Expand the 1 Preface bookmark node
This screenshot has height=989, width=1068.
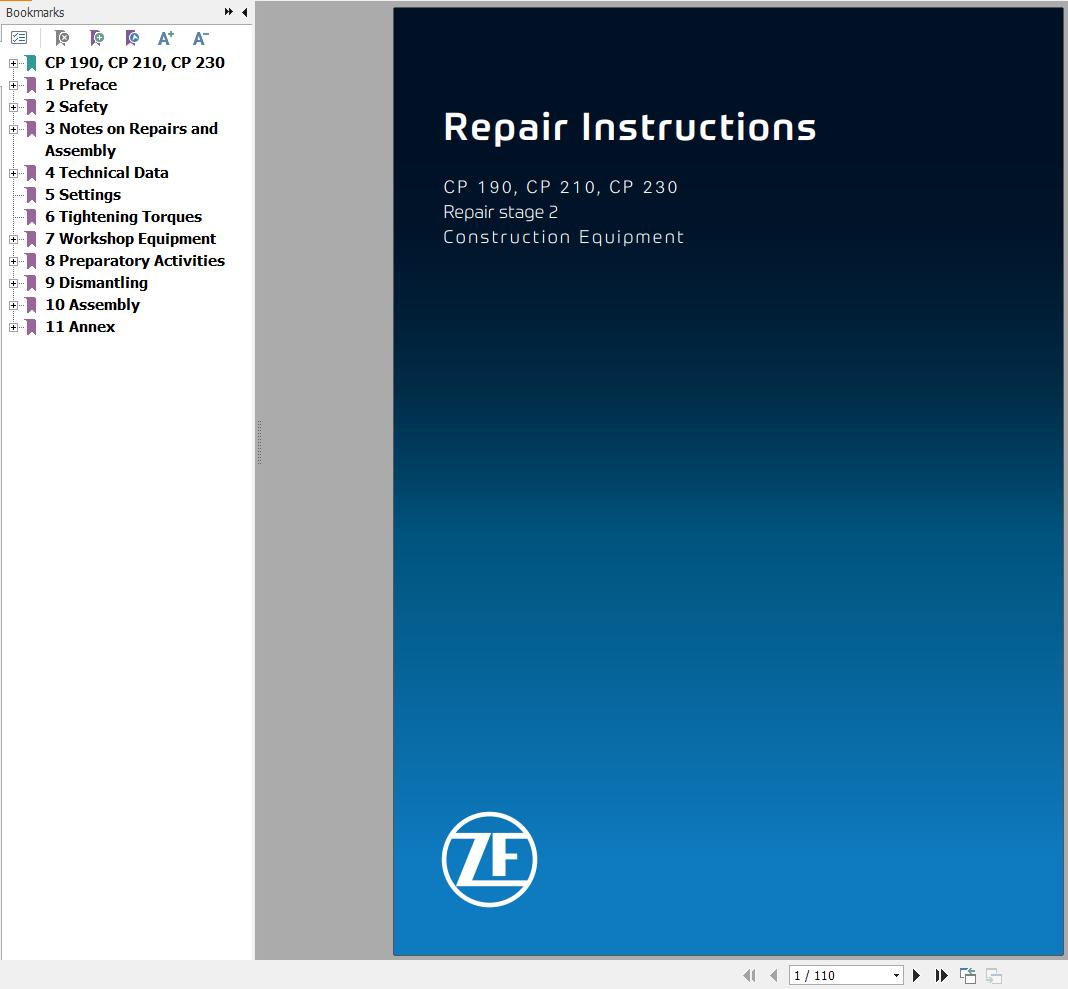click(x=13, y=85)
